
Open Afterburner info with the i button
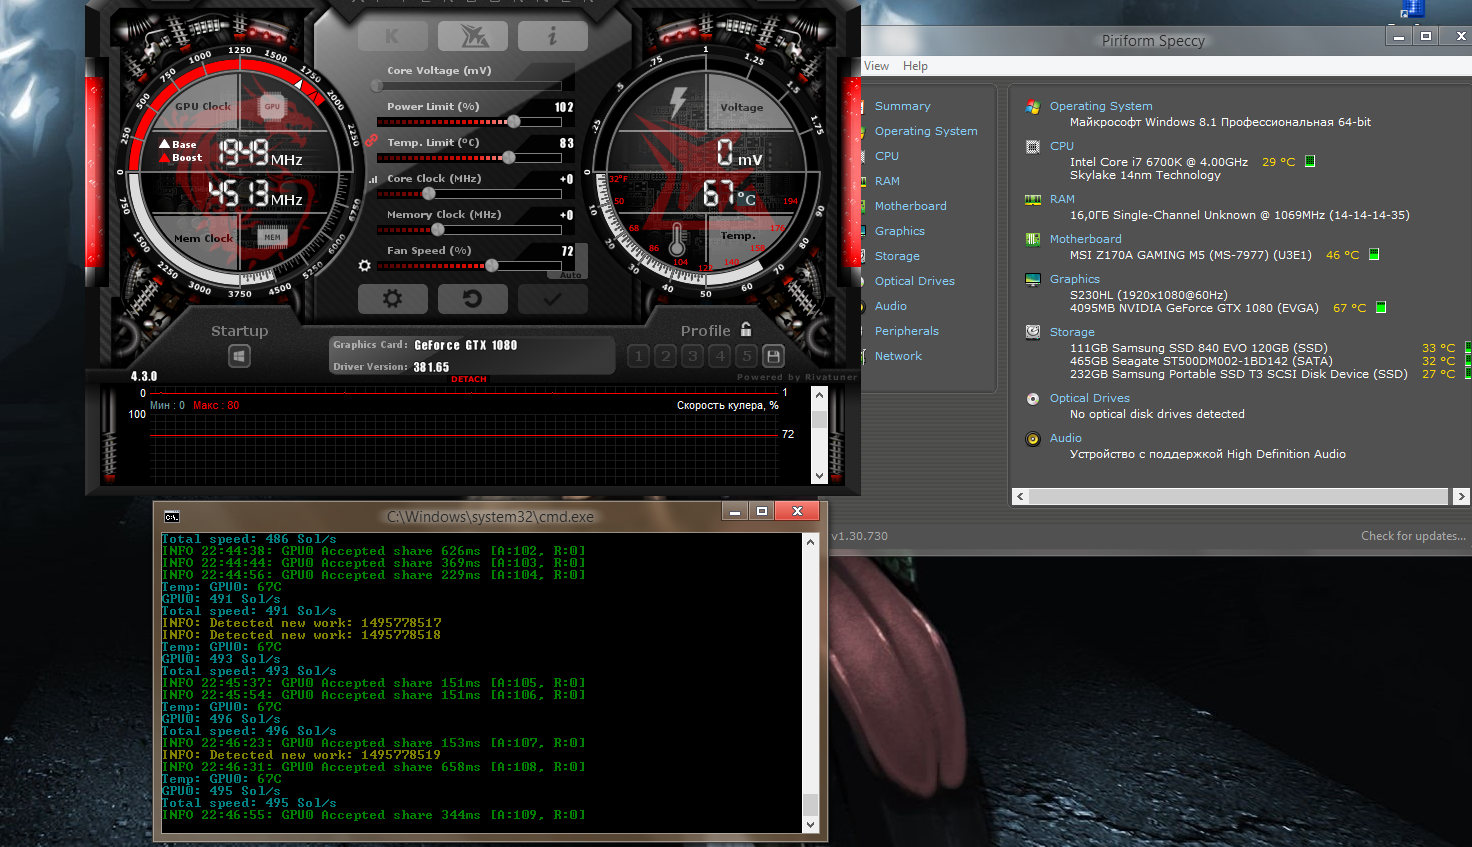[553, 36]
